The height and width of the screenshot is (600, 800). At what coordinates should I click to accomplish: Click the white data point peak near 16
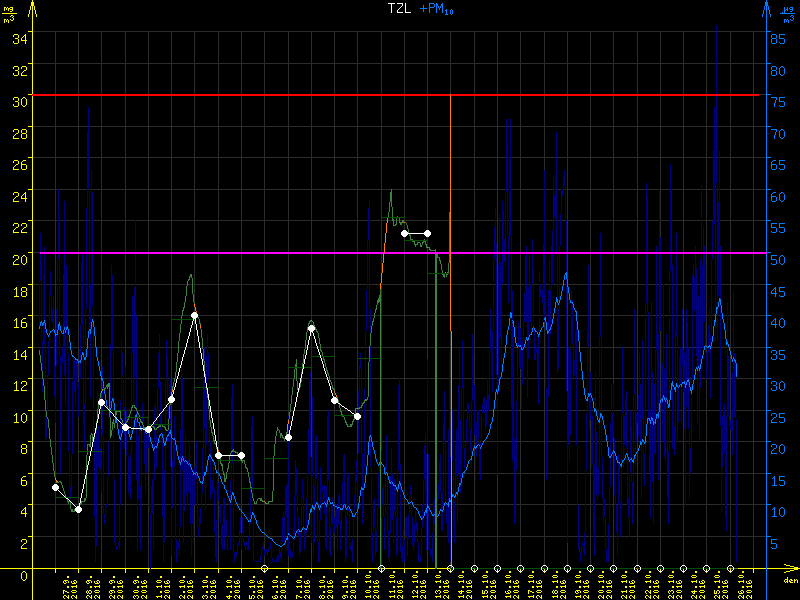pyautogui.click(x=195, y=315)
